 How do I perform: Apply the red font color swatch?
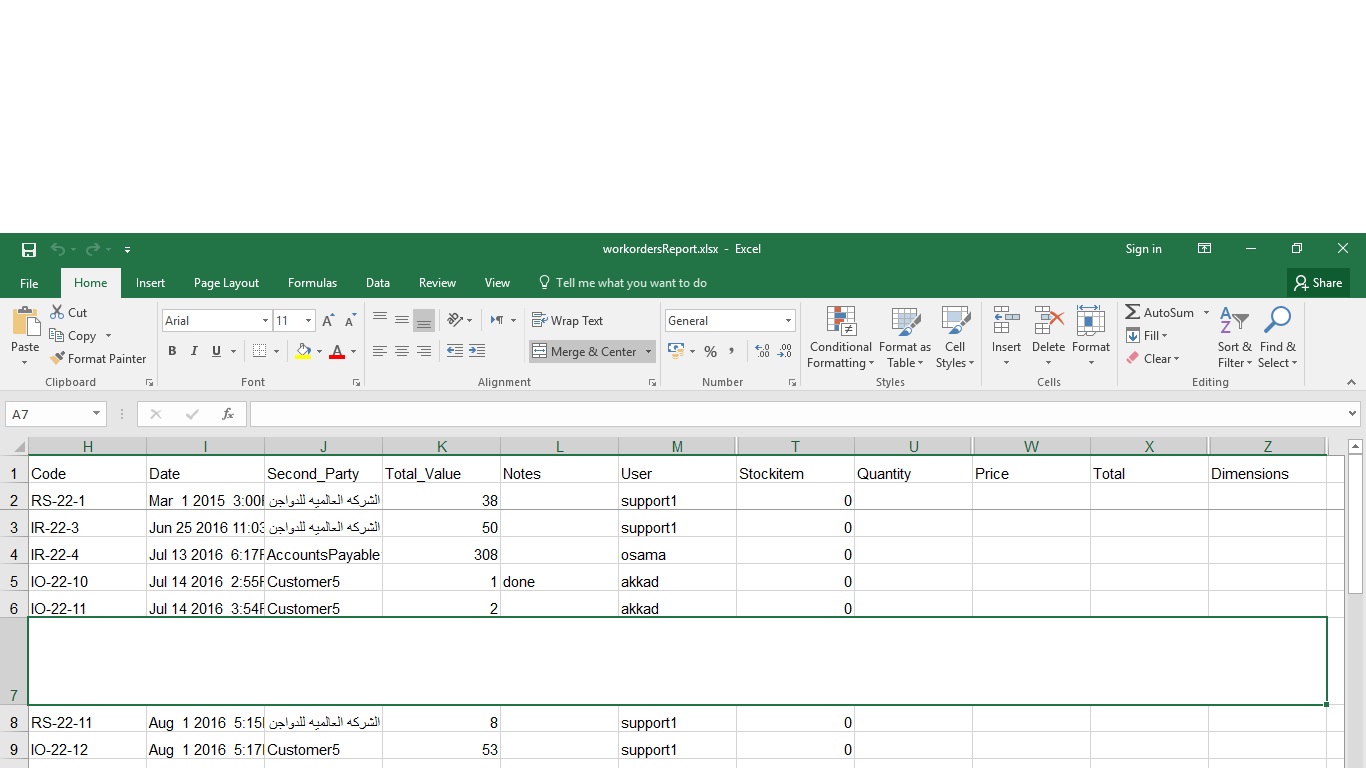pyautogui.click(x=337, y=352)
